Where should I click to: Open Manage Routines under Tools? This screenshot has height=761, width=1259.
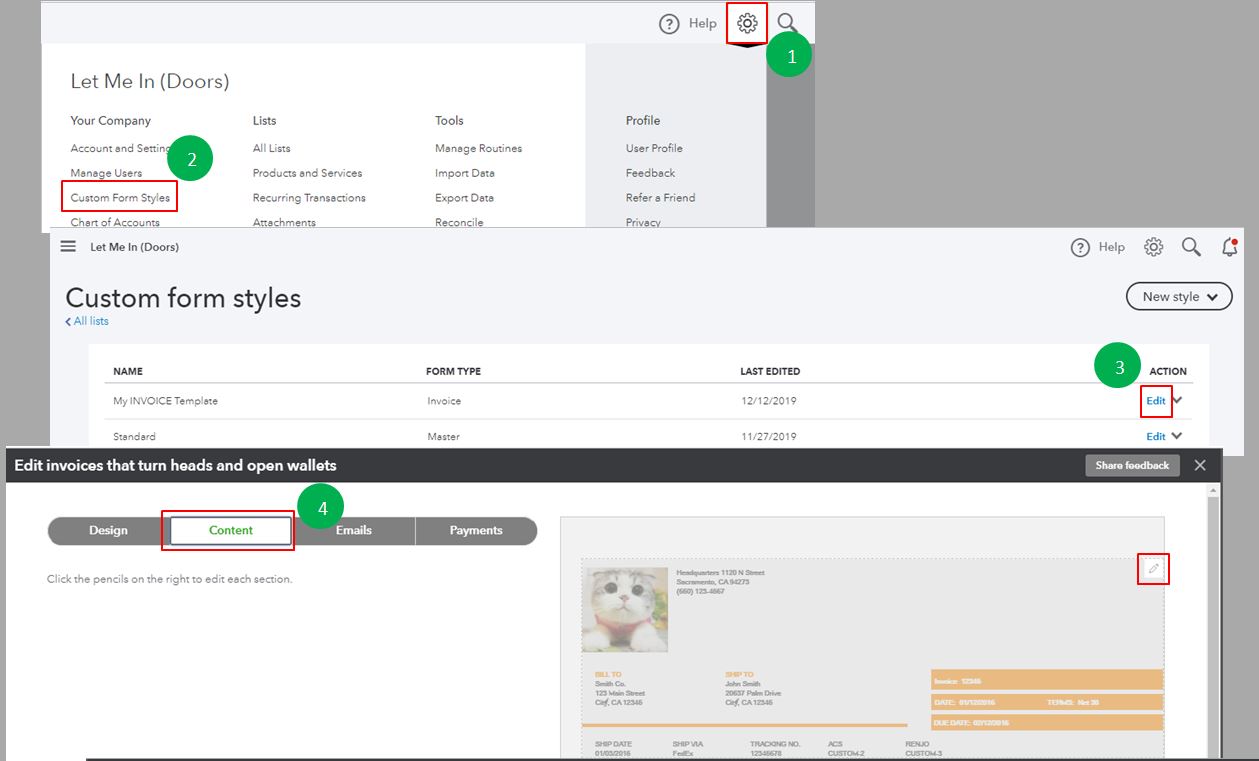[478, 148]
